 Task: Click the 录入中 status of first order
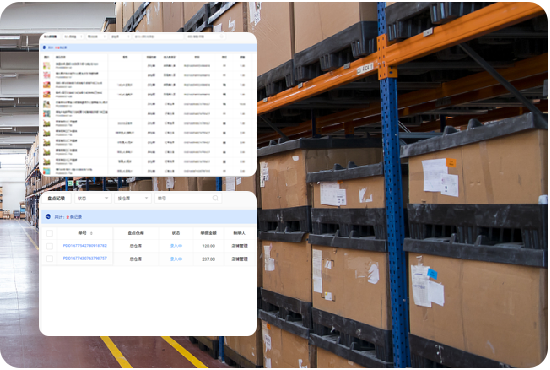pos(176,246)
